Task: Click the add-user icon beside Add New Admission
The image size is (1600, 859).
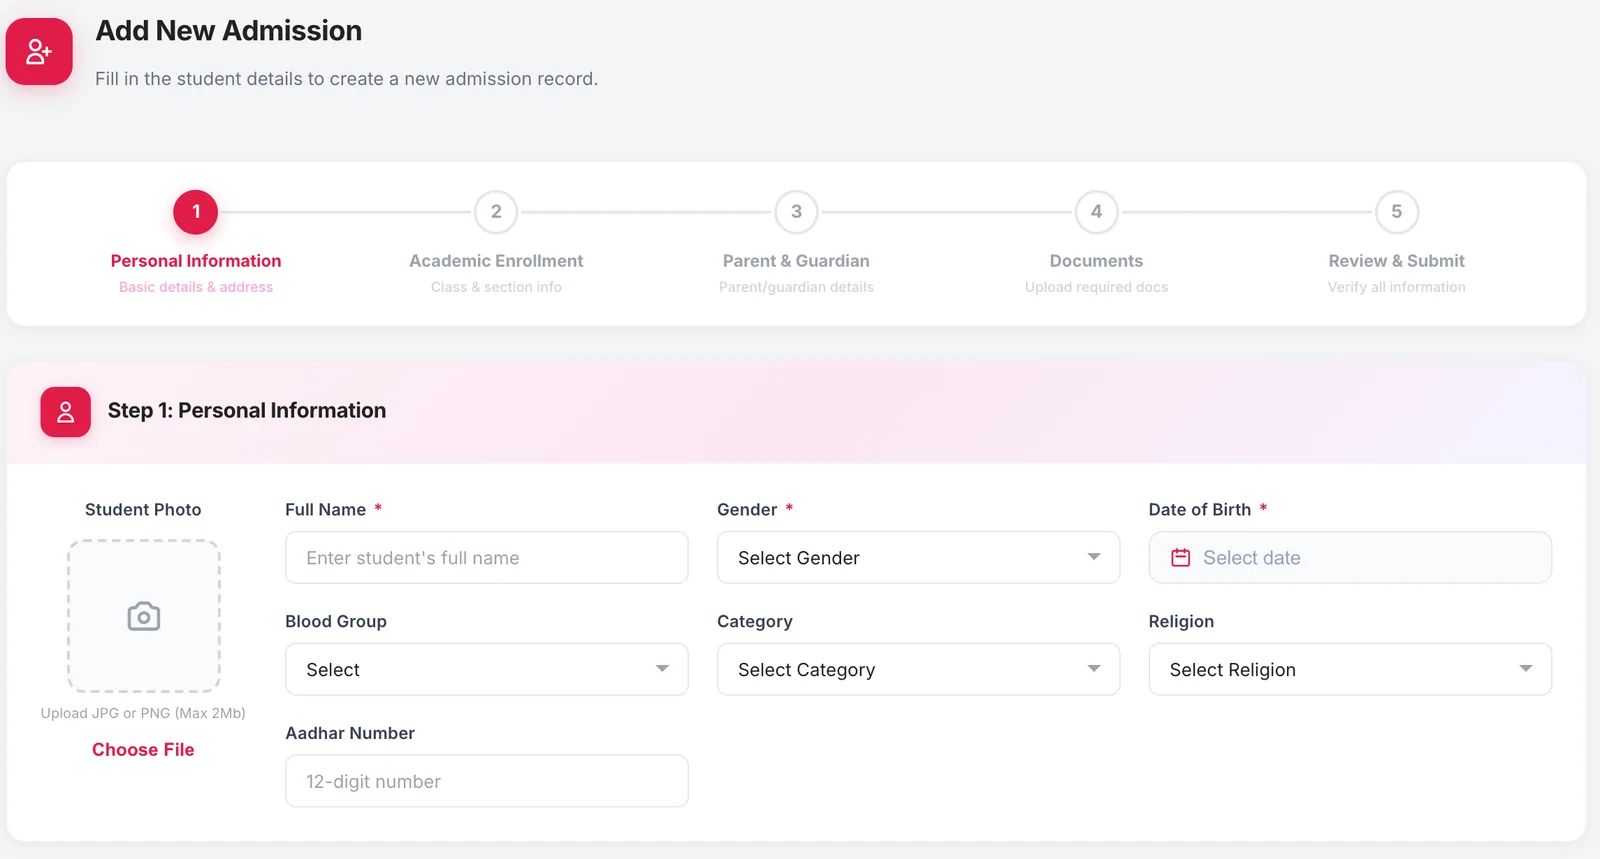Action: (x=39, y=52)
